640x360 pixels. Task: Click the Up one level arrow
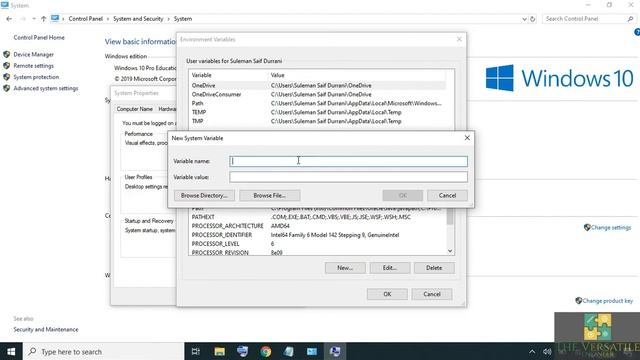pyautogui.click(x=43, y=19)
